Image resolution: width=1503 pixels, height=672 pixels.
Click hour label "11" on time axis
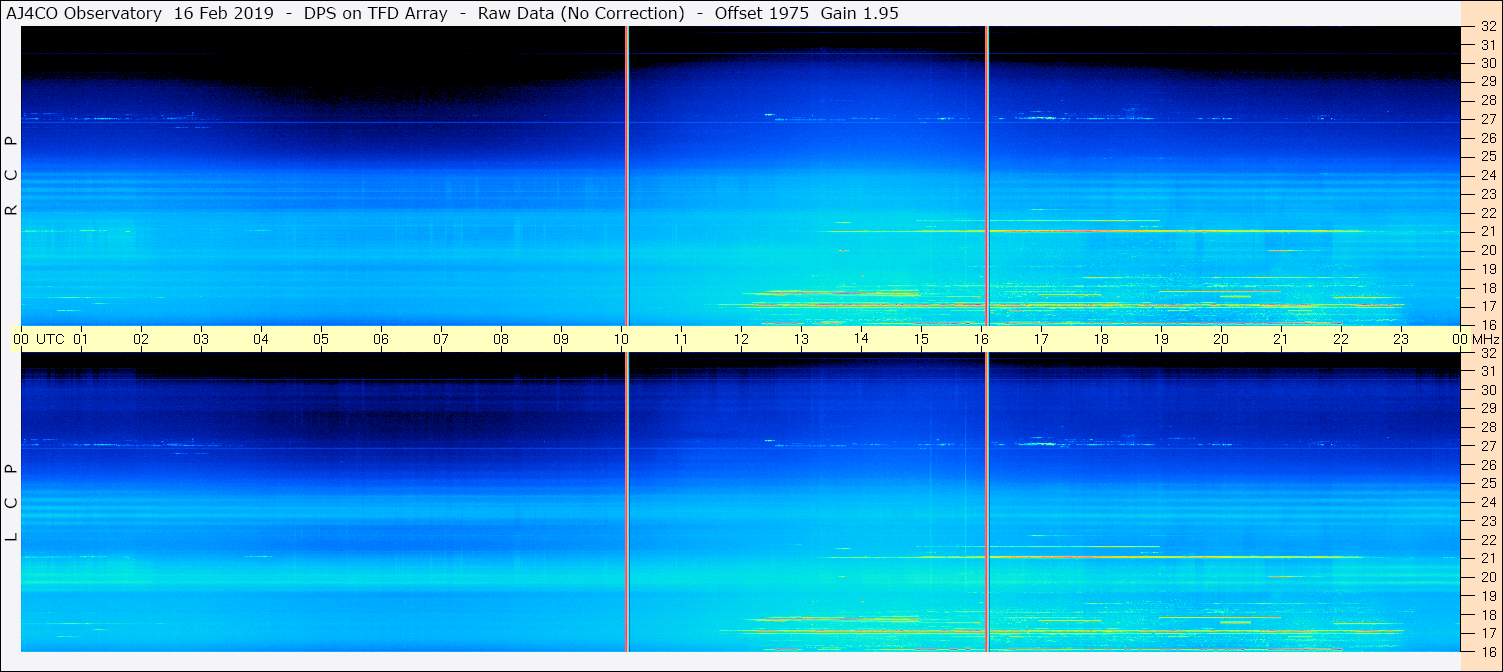681,339
